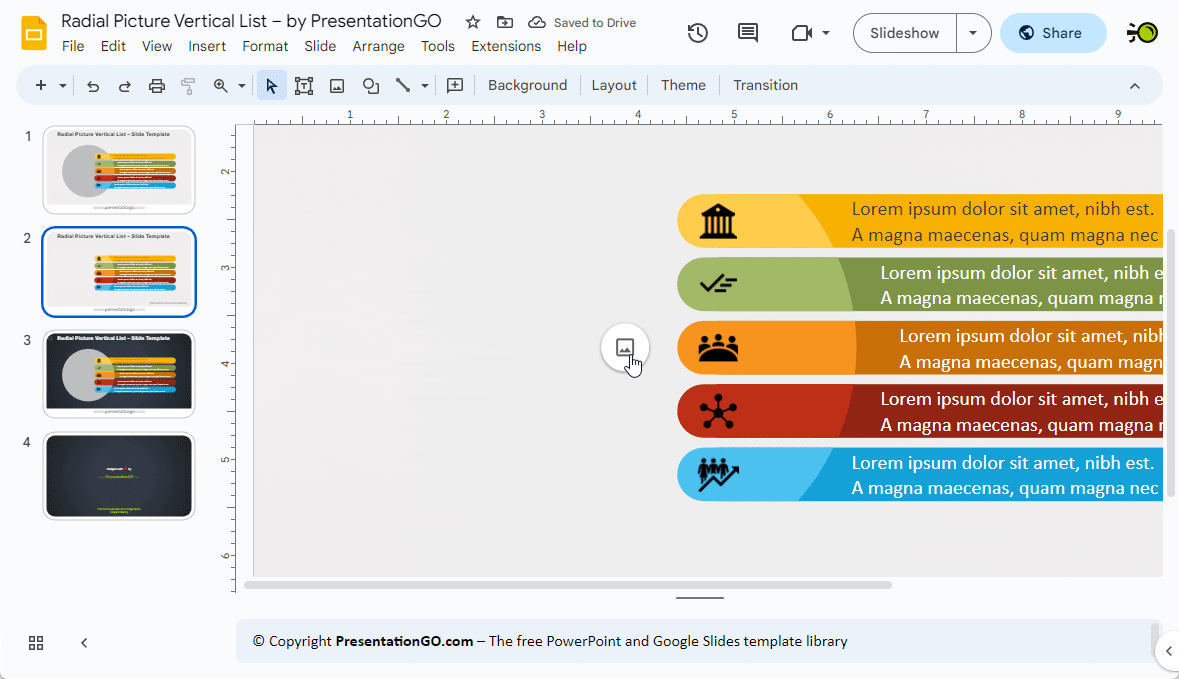The image size is (1179, 679).
Task: Hide the menus with the chevron
Action: point(1135,86)
